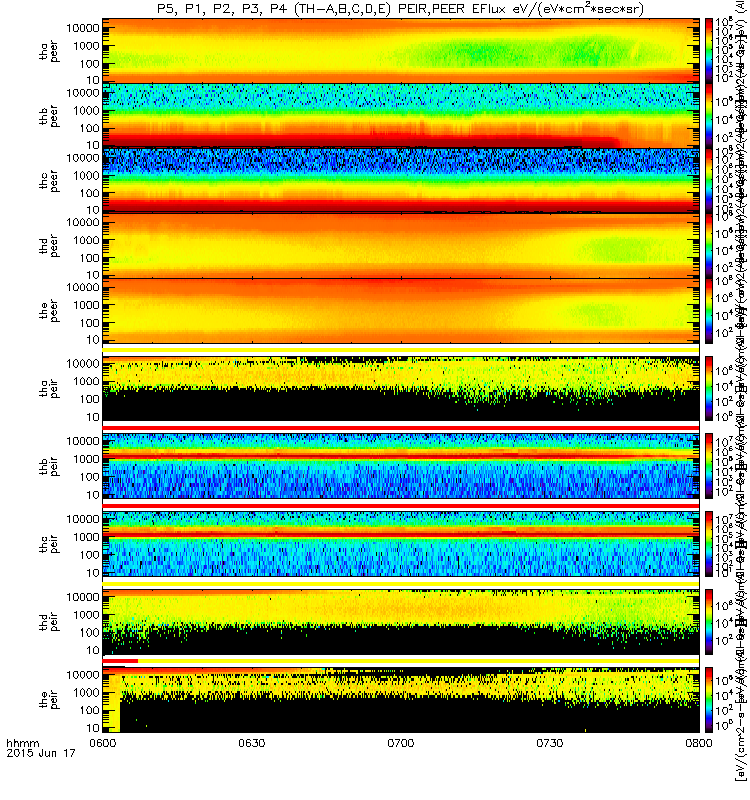Click the color bar beside thb peer panel
The image size is (750, 800).
[x=709, y=116]
